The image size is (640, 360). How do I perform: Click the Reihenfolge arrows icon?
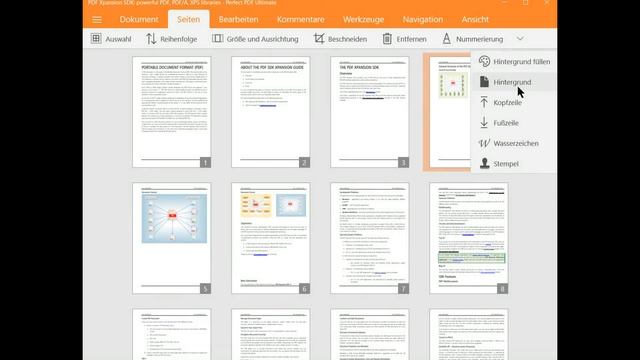[x=151, y=39]
